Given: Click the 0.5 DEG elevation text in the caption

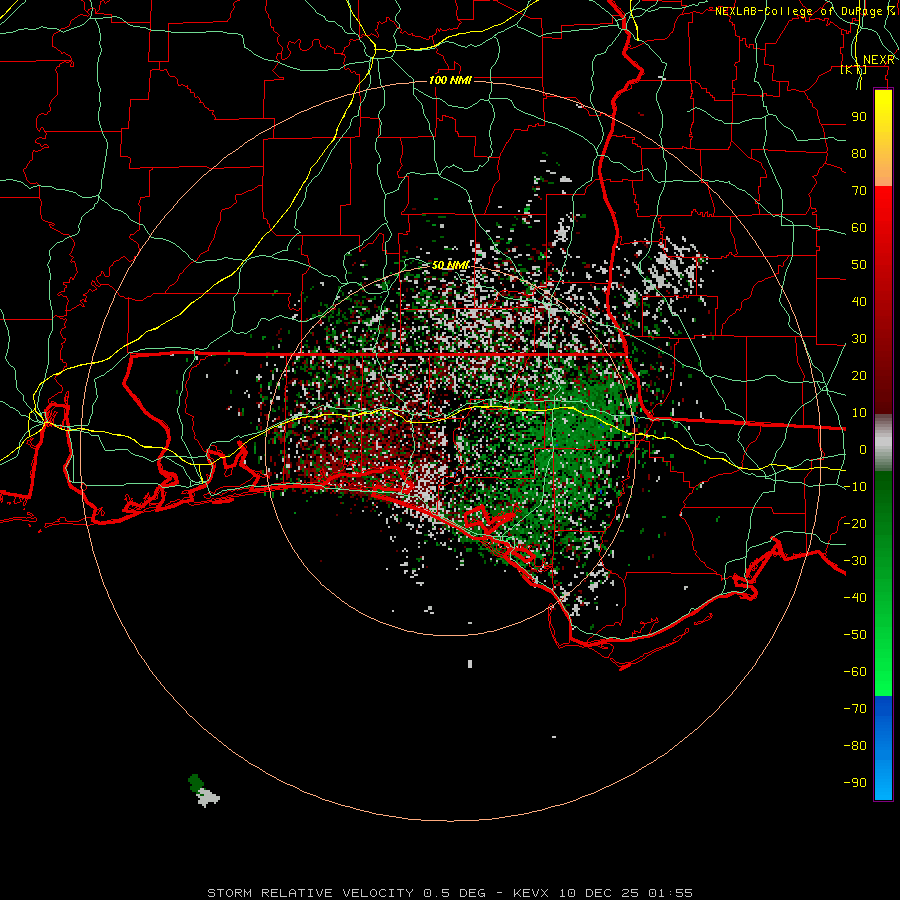Looking at the screenshot, I should (455, 893).
